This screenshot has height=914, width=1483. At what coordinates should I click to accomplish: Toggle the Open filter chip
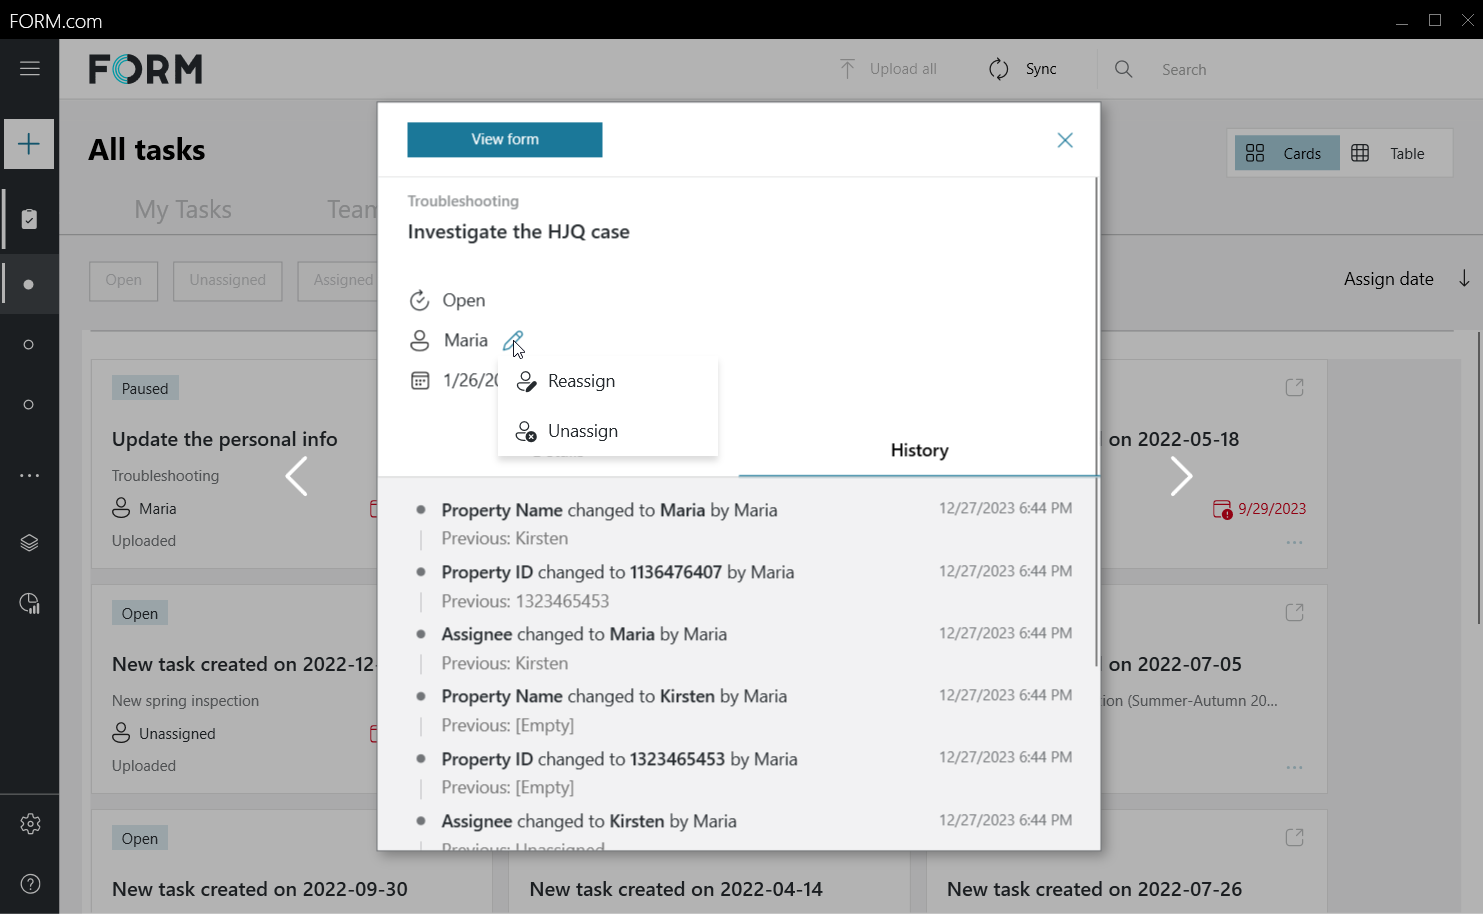(x=124, y=281)
